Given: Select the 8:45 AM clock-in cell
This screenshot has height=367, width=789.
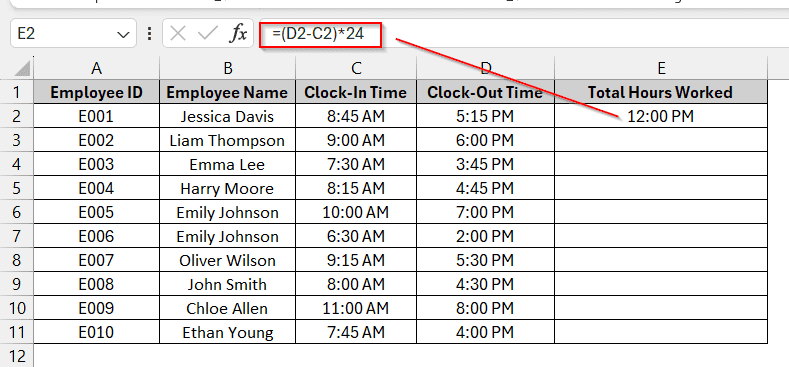Looking at the screenshot, I should tap(356, 116).
